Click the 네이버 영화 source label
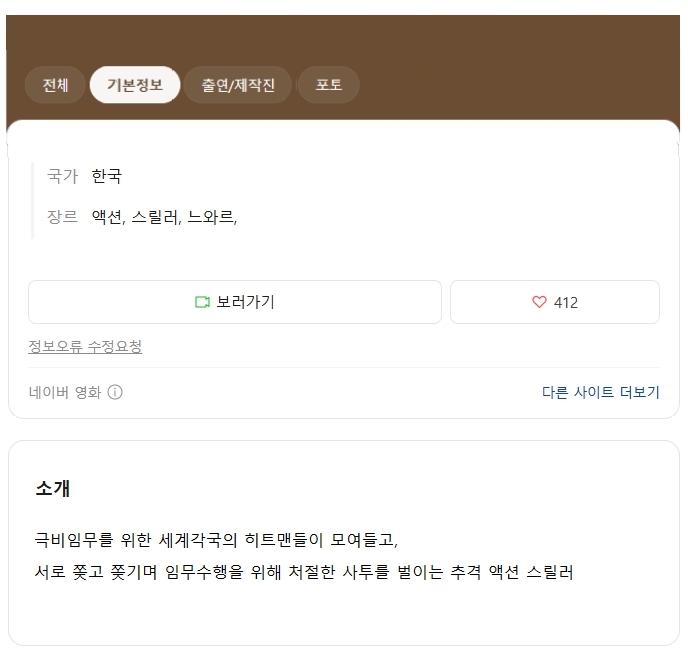The width and height of the screenshot is (688, 669). coord(65,392)
